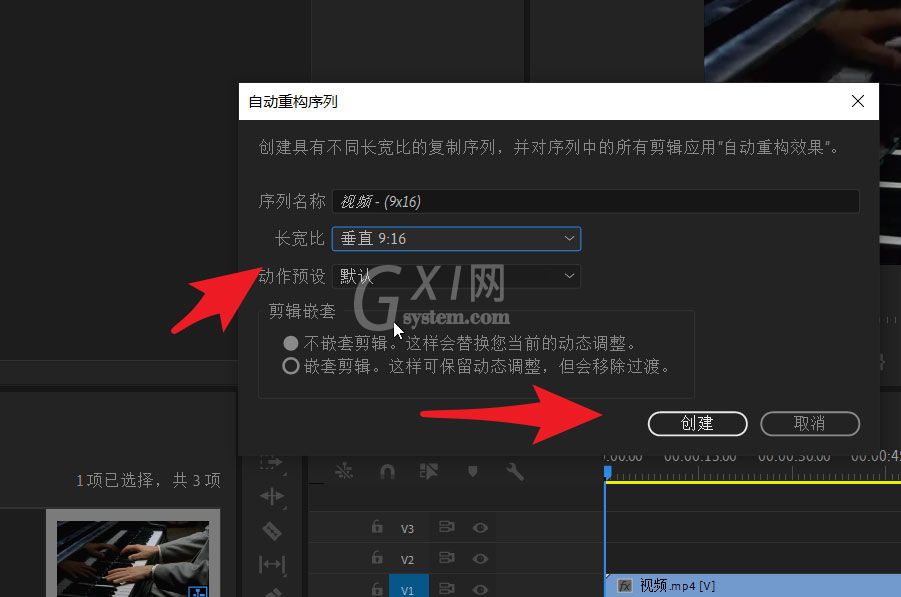Open the 长宽比 aspect ratio dropdown
The width and height of the screenshot is (901, 597).
pyautogui.click(x=456, y=238)
